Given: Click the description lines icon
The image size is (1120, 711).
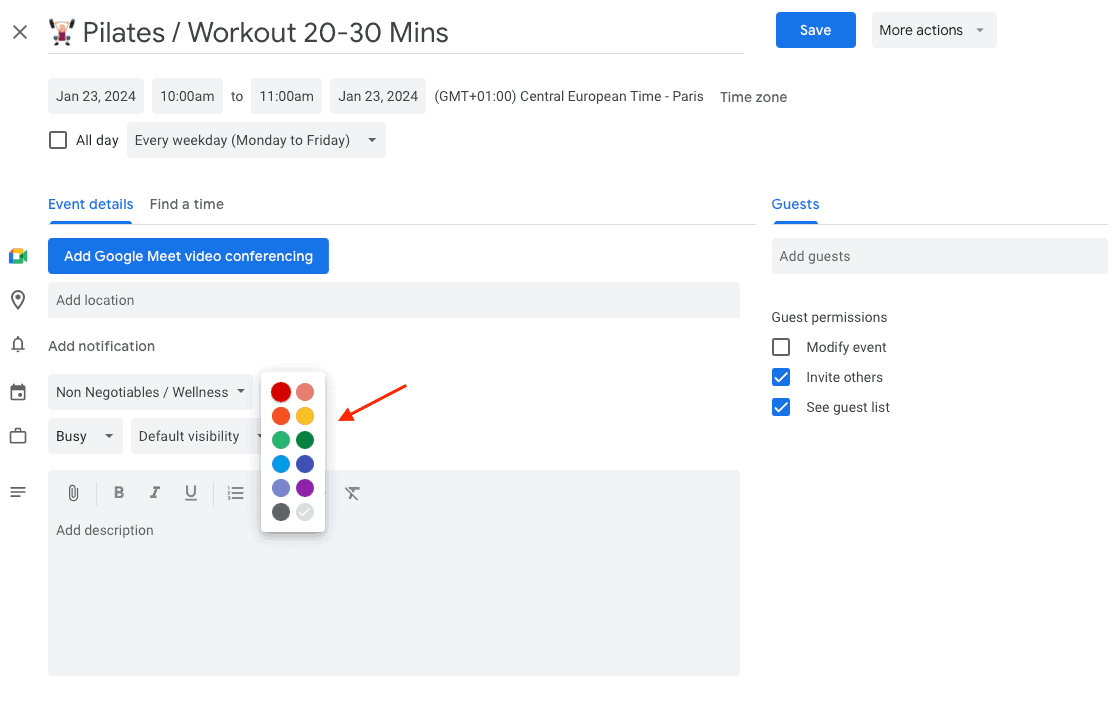Looking at the screenshot, I should [18, 492].
